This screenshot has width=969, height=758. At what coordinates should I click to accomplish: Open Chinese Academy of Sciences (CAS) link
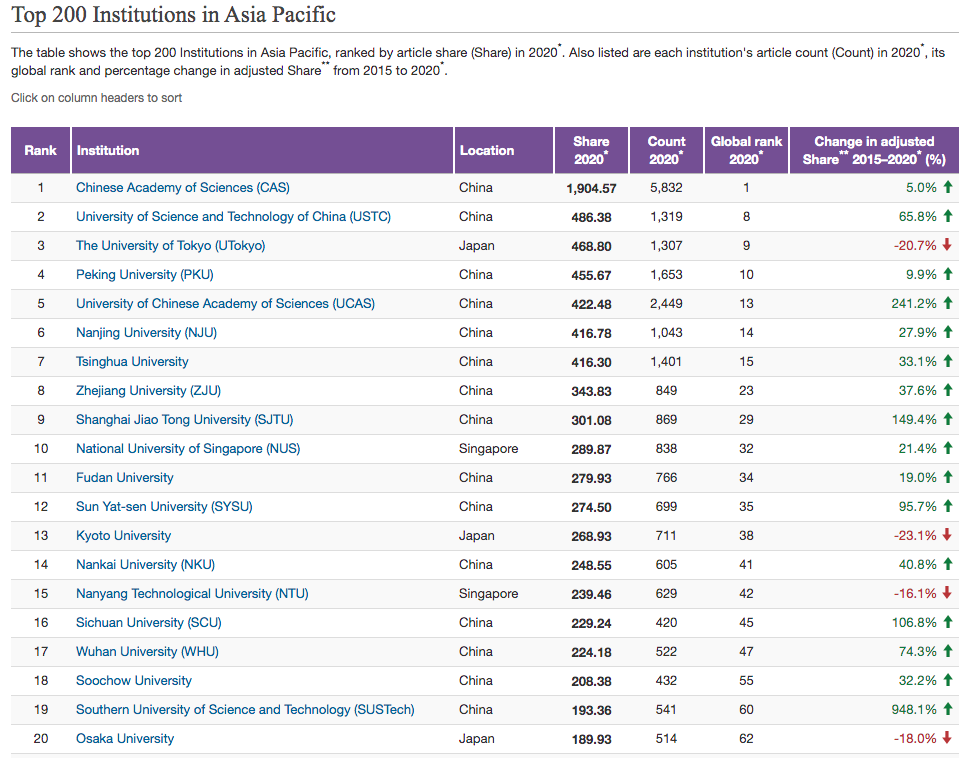coord(183,187)
